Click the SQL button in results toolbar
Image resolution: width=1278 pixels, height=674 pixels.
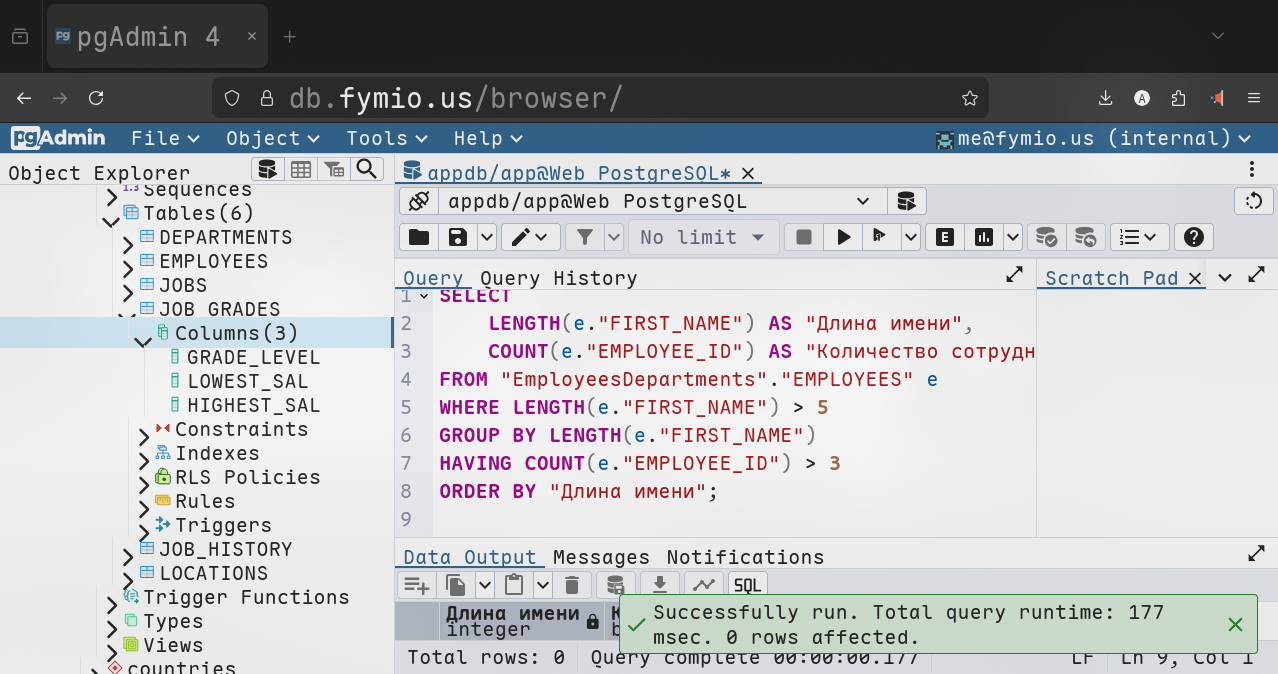747,585
